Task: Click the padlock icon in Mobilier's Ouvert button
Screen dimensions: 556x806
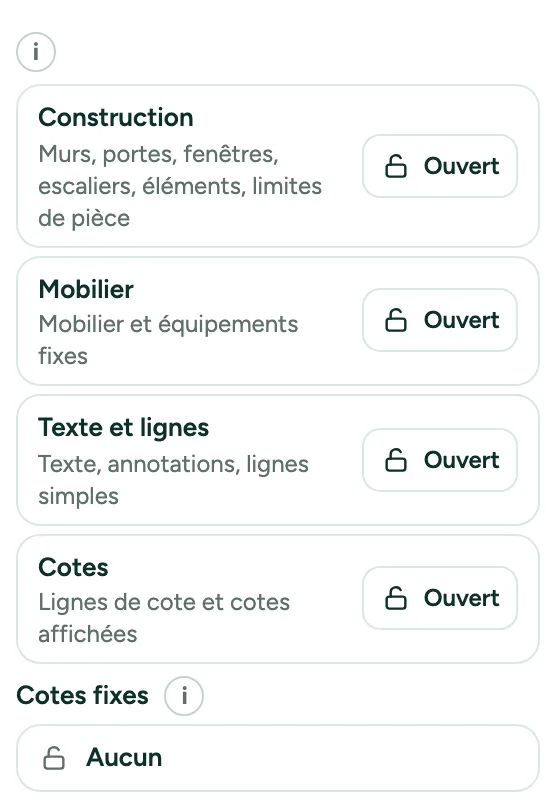Action: tap(396, 320)
